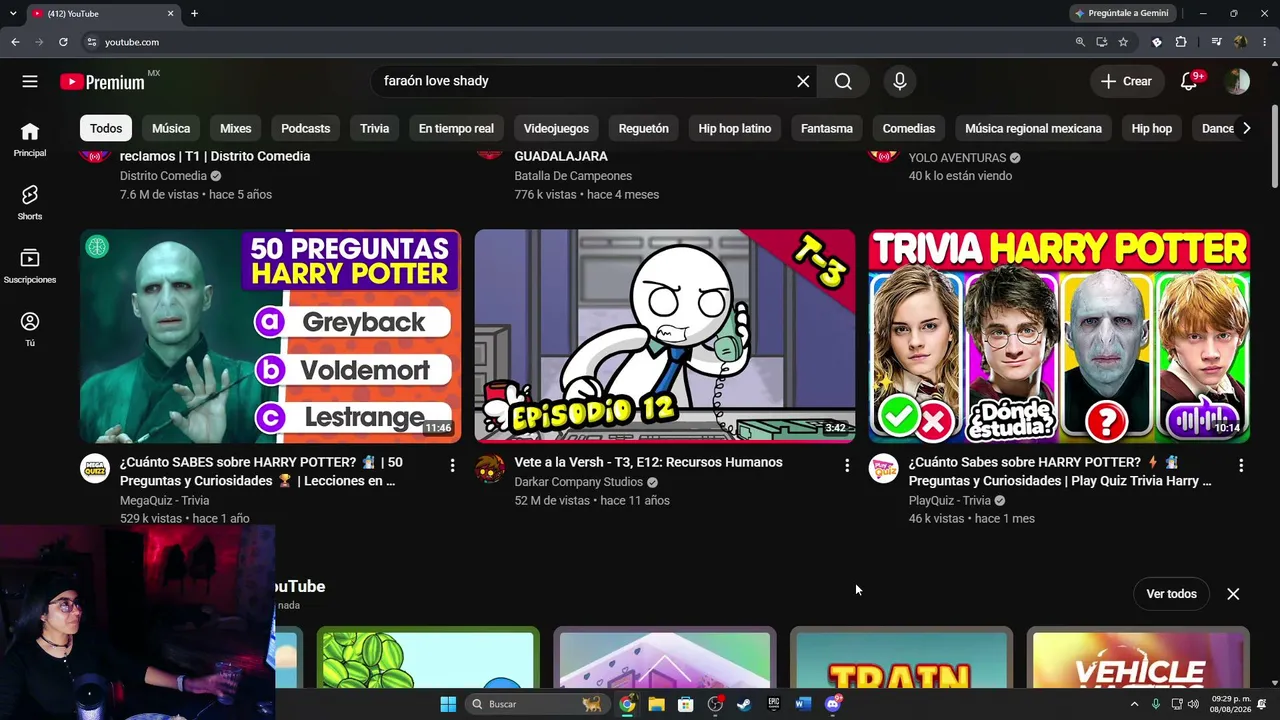Select the Reguetón filter chip
The height and width of the screenshot is (720, 1280).
pyautogui.click(x=643, y=128)
